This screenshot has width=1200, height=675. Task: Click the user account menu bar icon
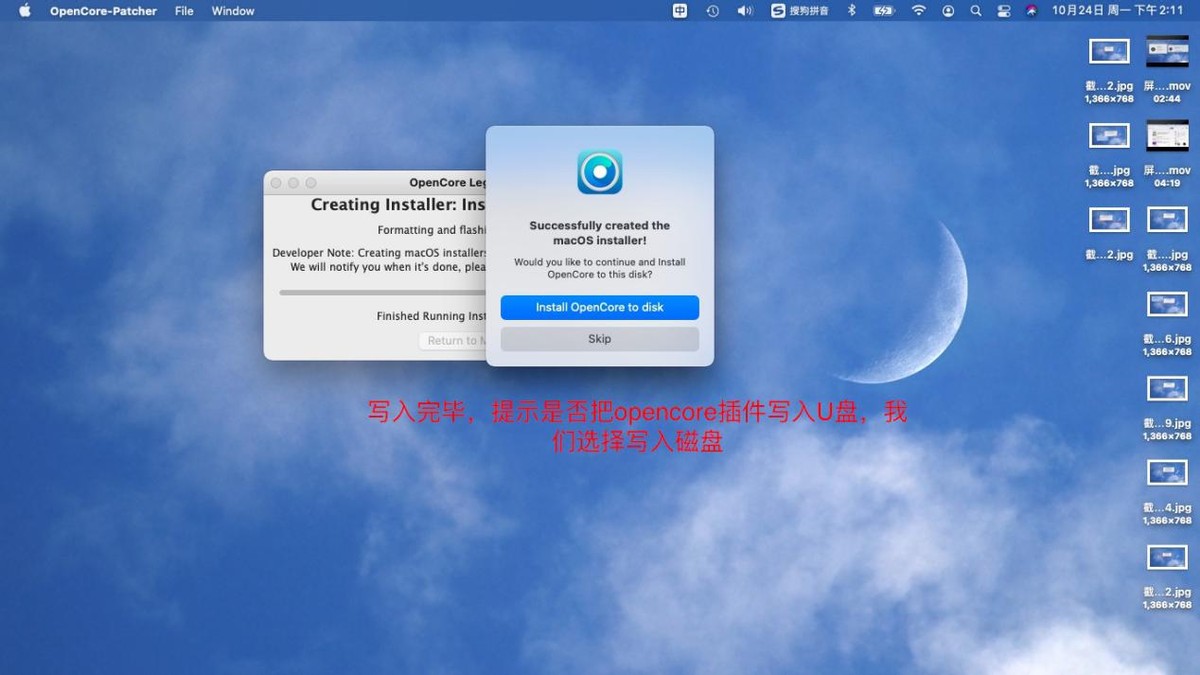(947, 11)
